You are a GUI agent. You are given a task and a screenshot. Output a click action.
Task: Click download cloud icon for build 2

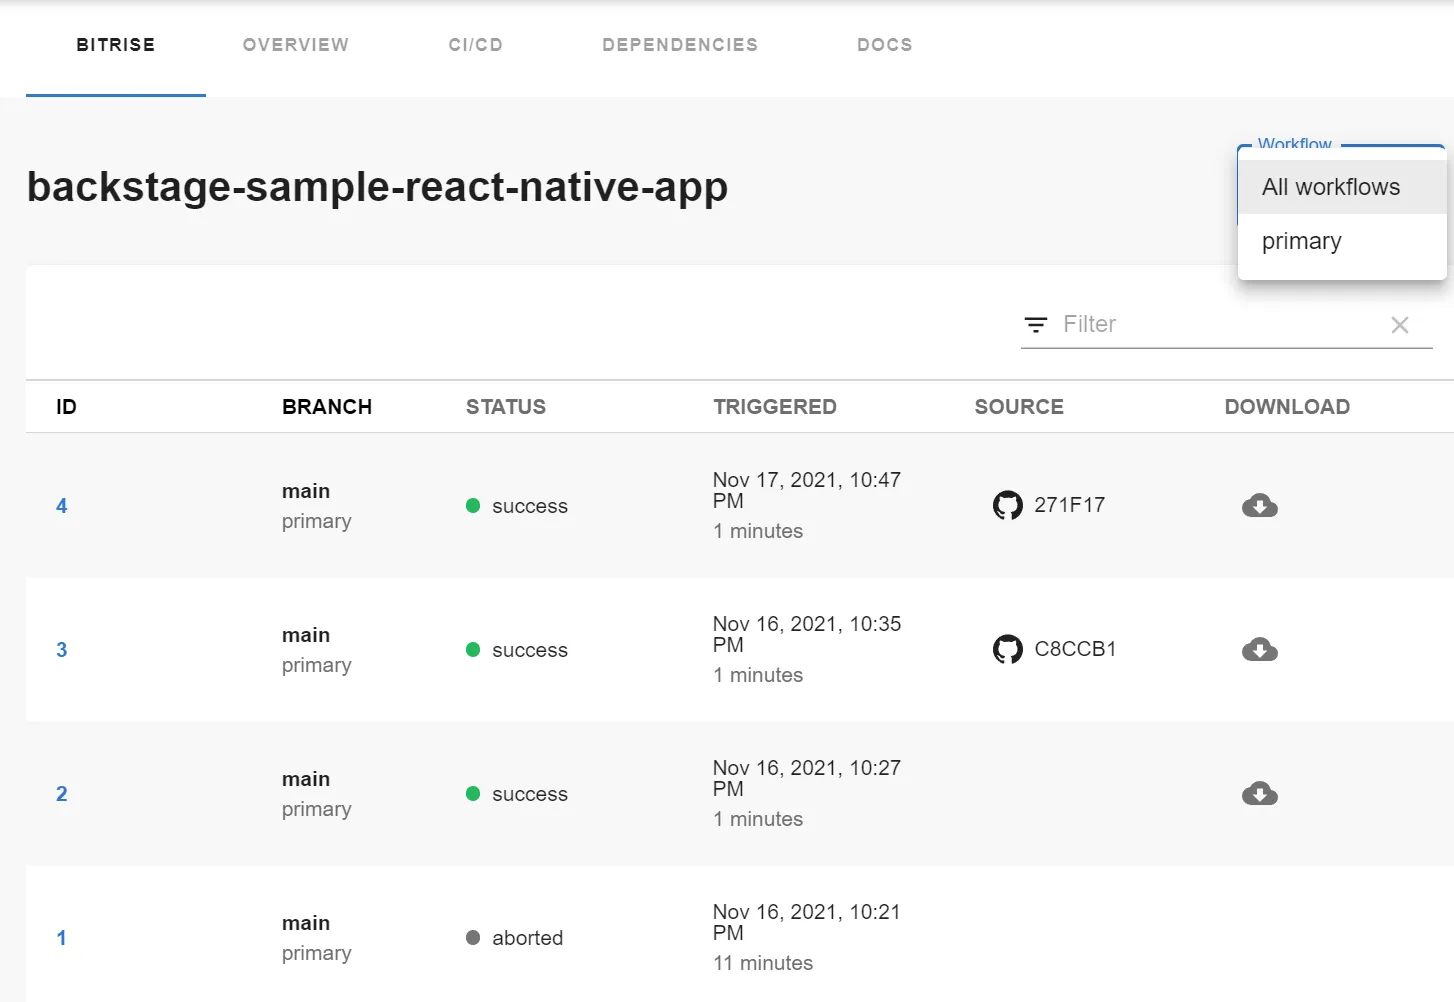1259,794
